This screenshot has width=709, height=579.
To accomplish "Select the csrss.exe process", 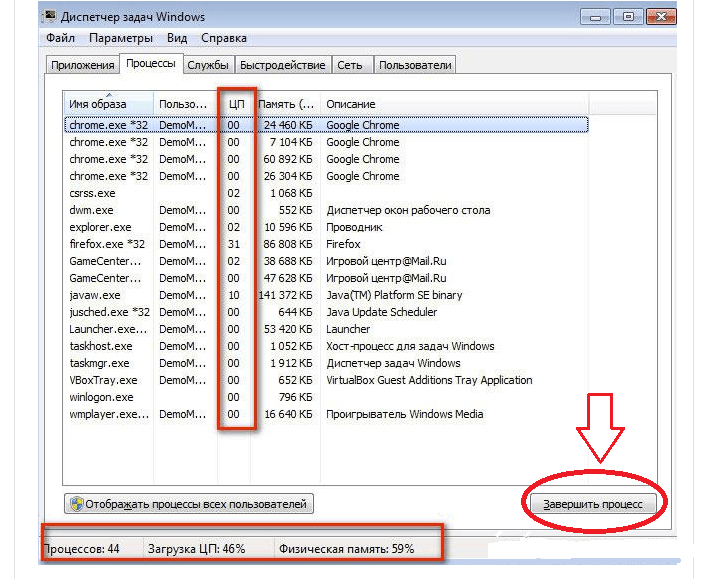I will (x=326, y=193).
